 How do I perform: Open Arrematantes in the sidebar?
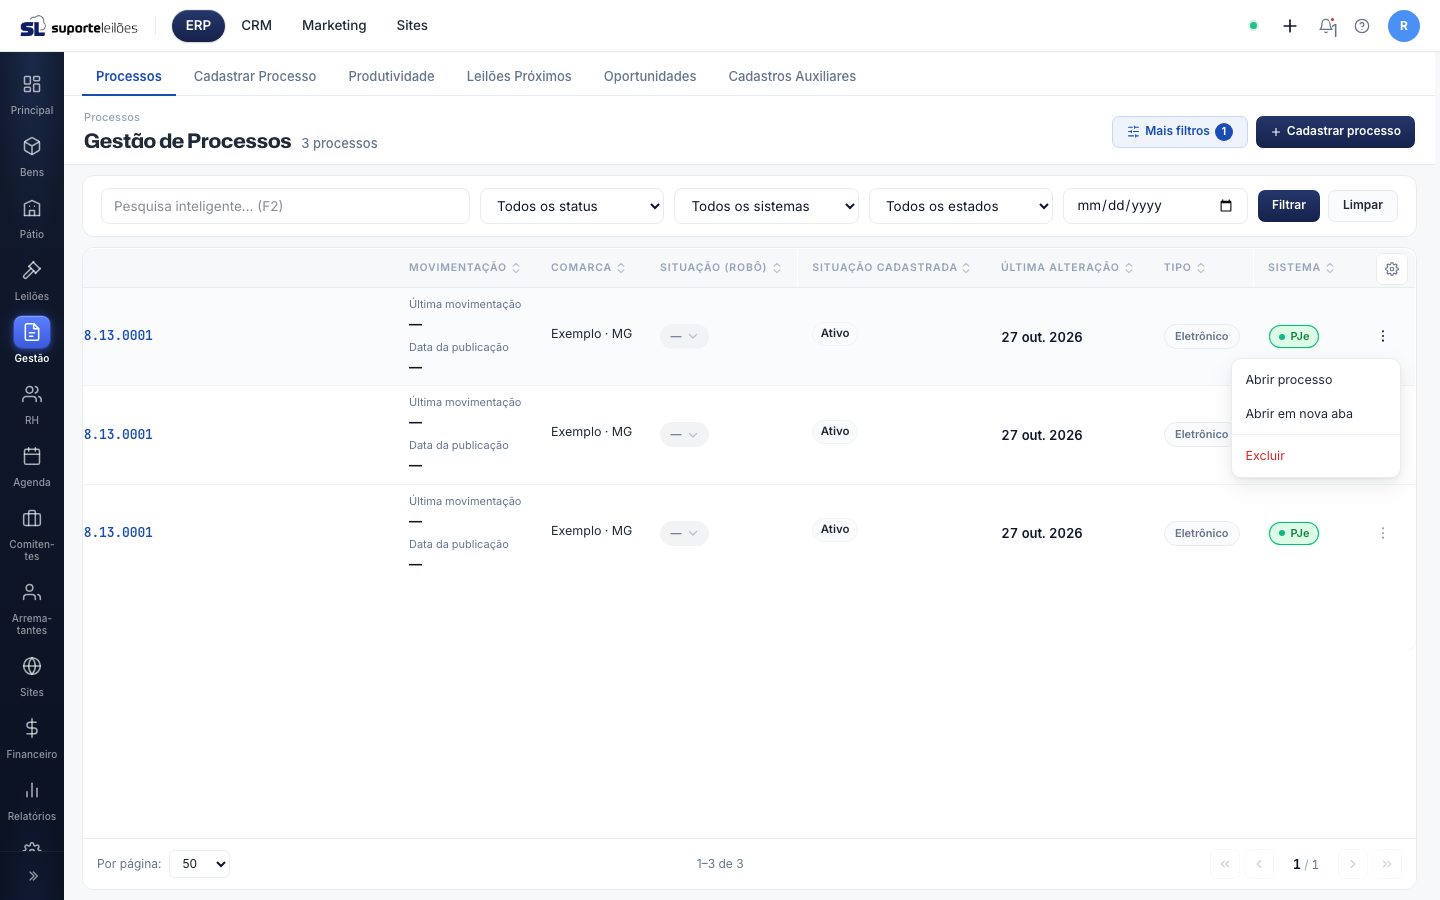coord(32,608)
